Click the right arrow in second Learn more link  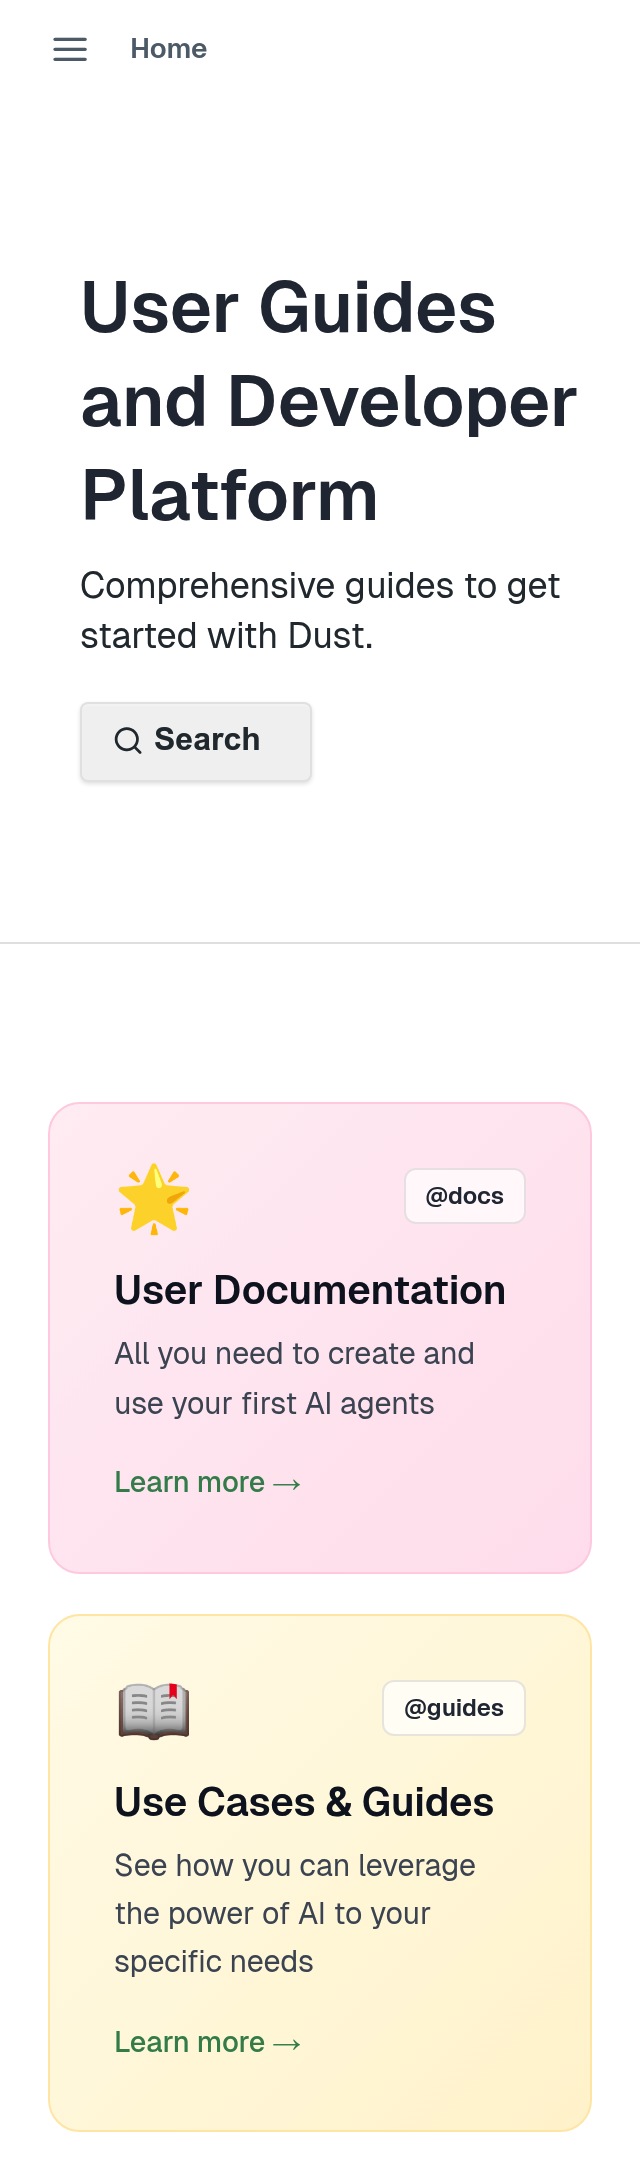point(288,2041)
